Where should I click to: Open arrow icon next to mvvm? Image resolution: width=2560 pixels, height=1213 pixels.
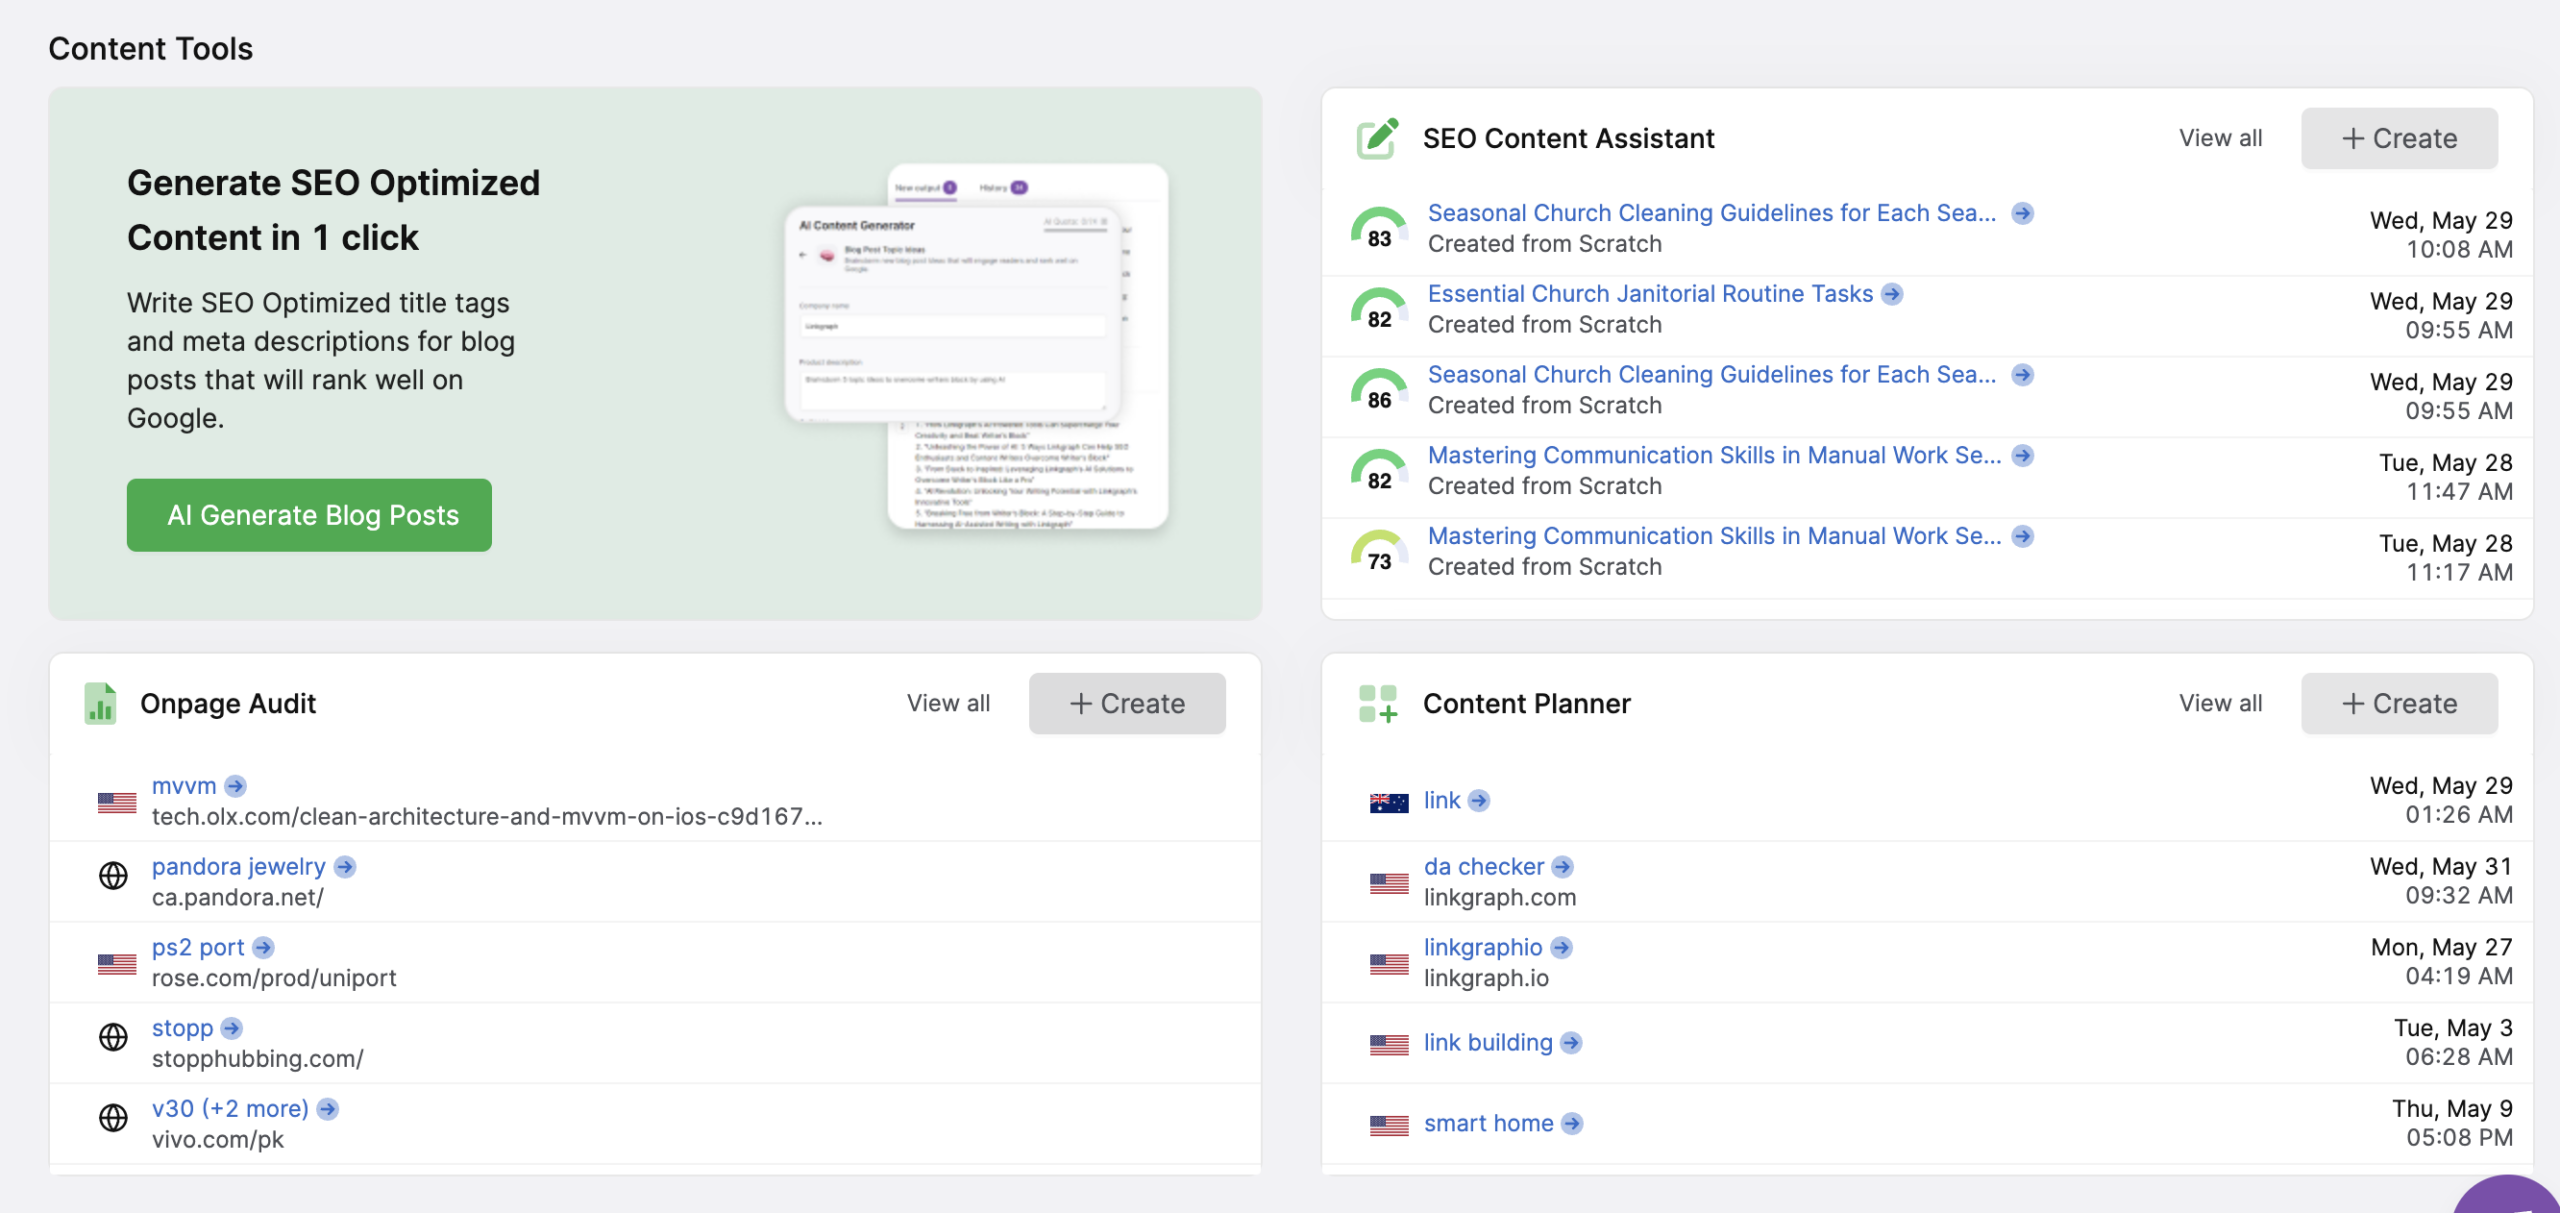tap(236, 786)
